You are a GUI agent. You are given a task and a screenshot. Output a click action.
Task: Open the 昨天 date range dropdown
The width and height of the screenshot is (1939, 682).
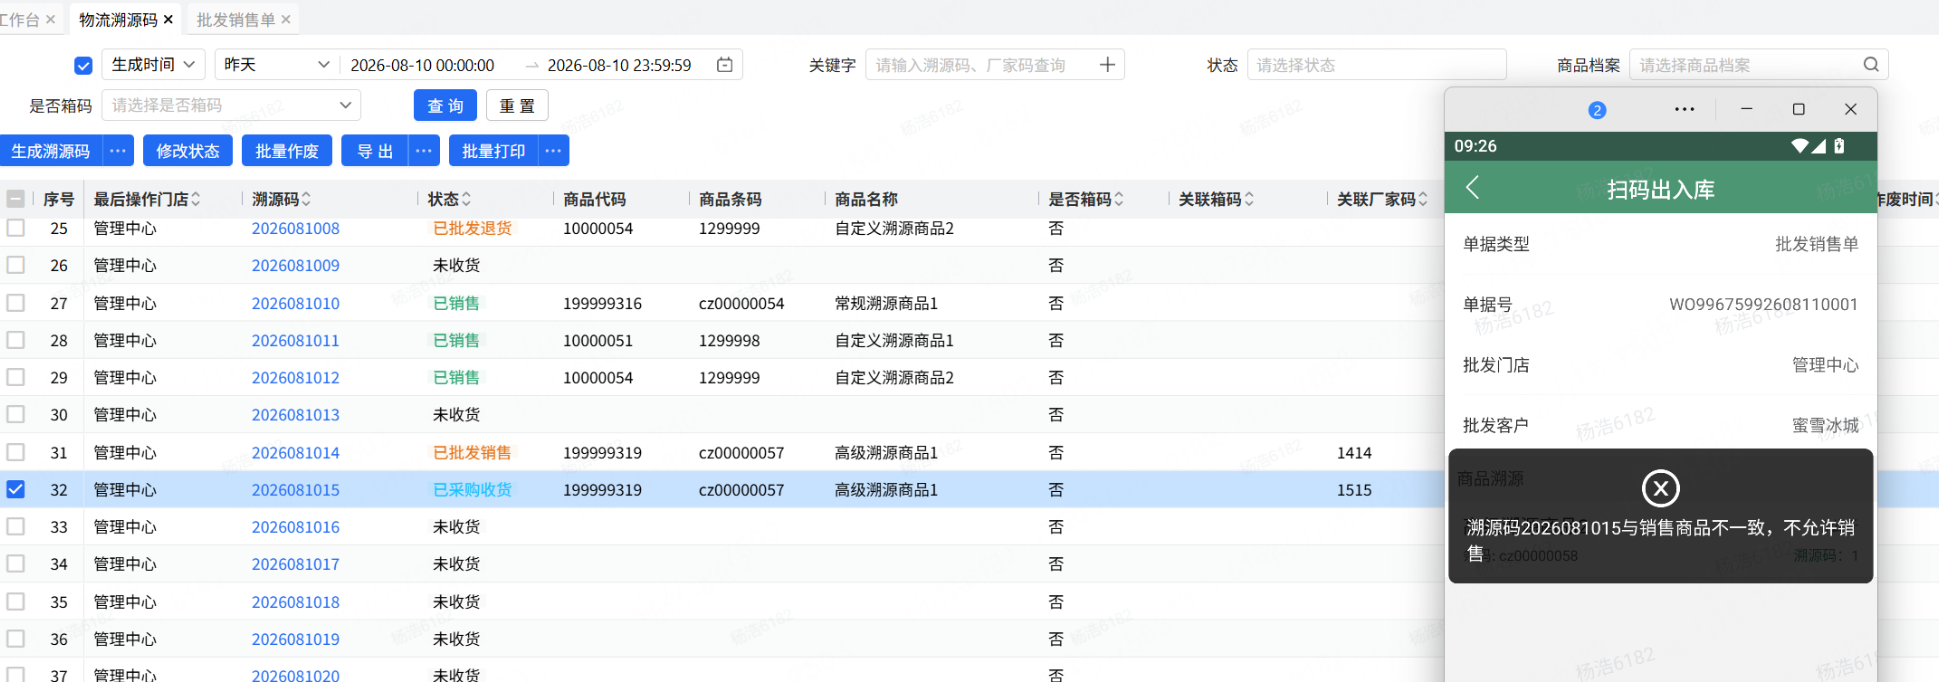(277, 64)
